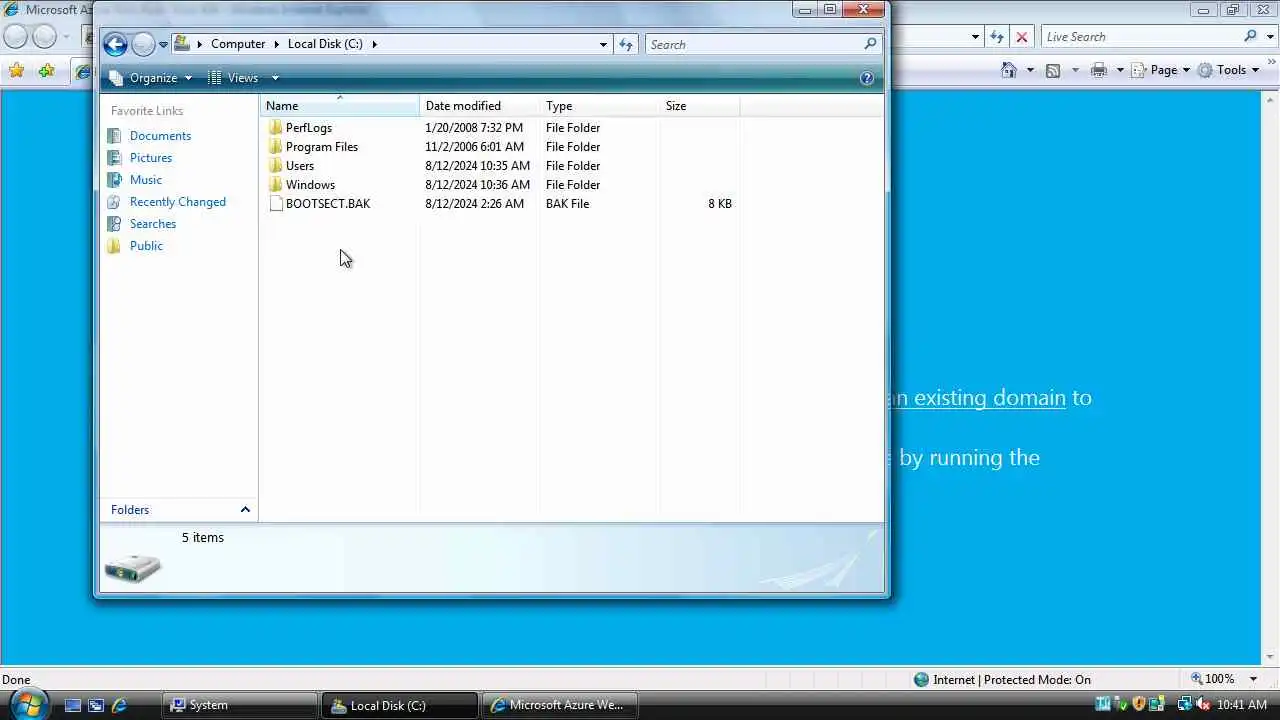Sort by the Name column header

click(x=340, y=106)
